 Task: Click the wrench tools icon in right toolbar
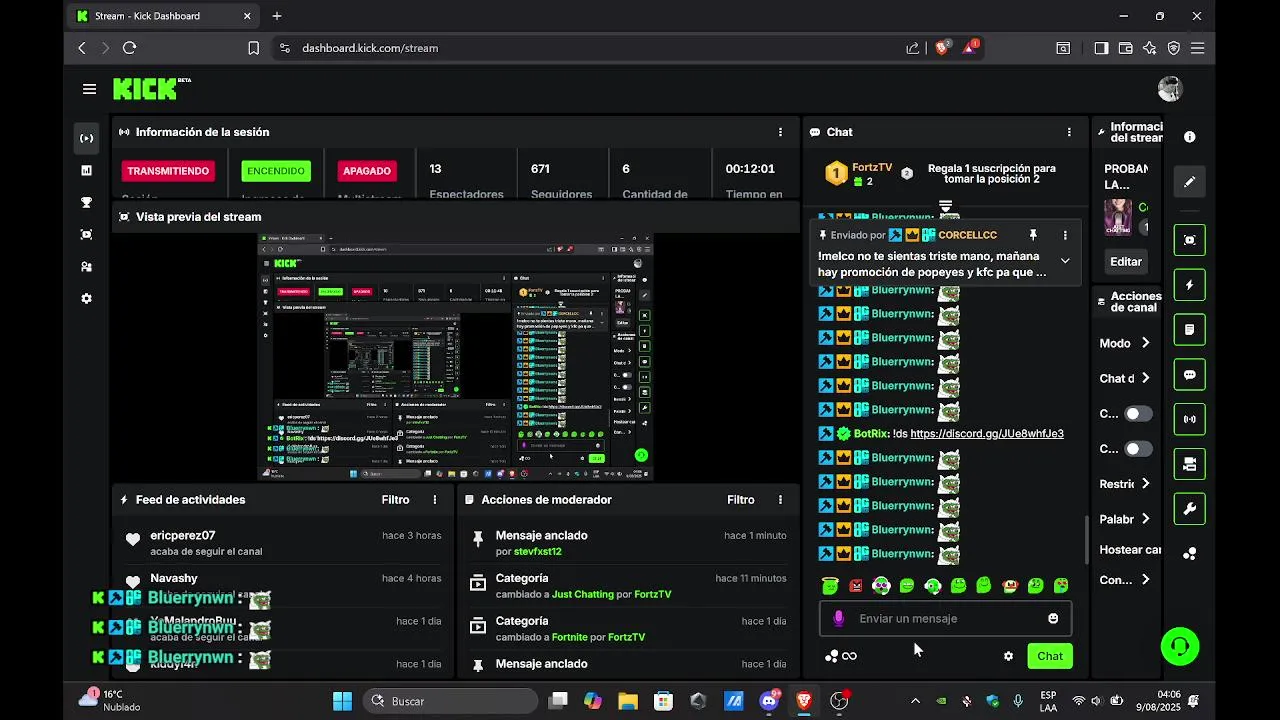[1189, 508]
